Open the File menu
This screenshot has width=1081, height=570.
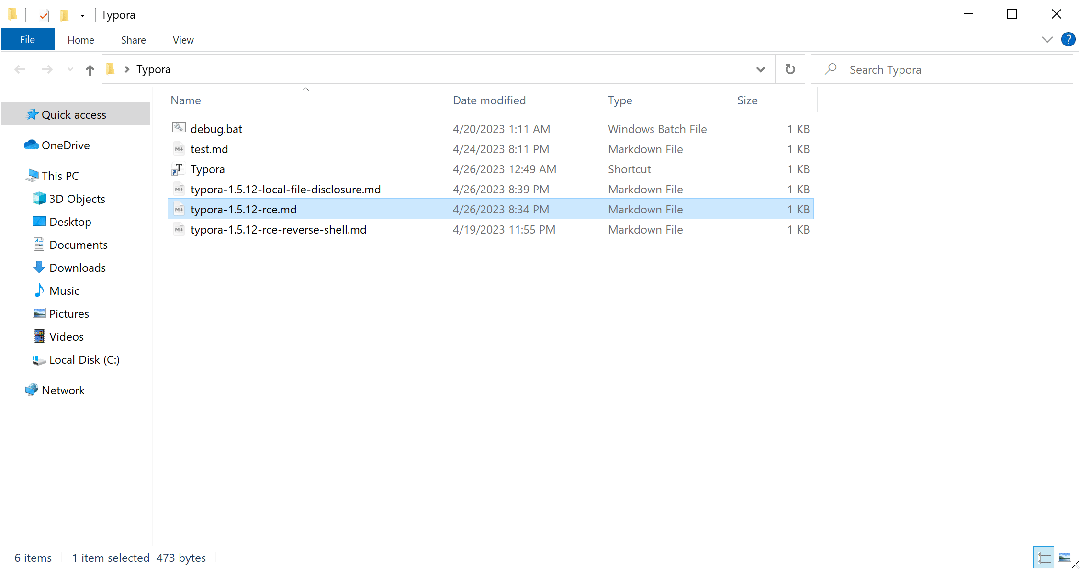(28, 39)
